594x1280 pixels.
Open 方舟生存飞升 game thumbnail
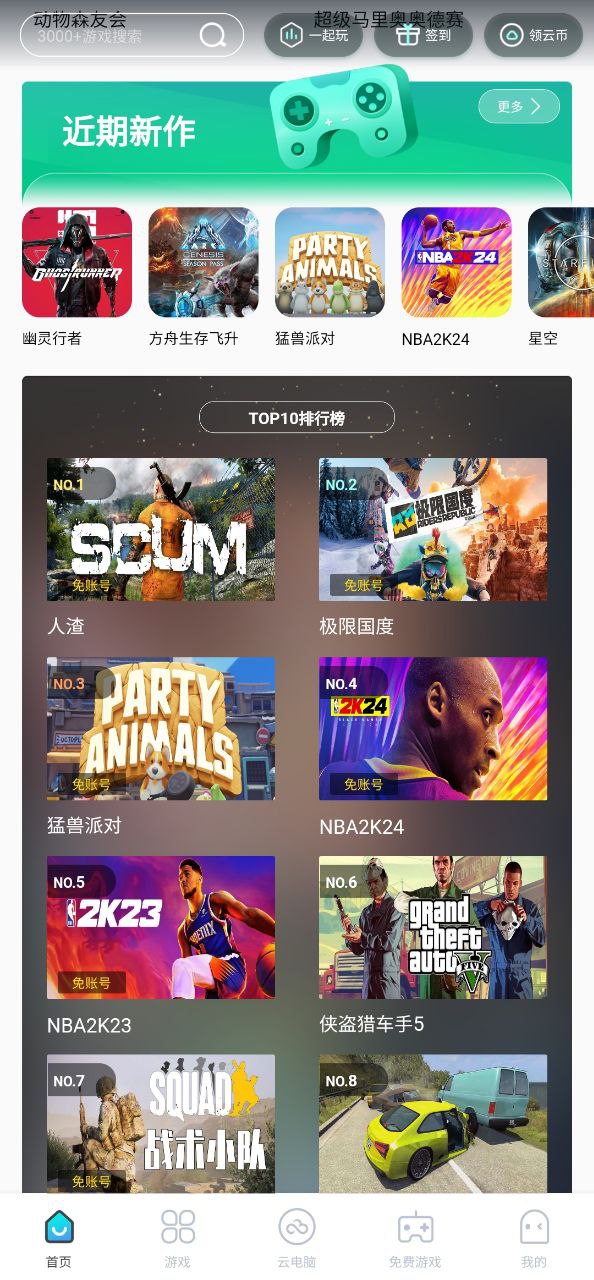tap(204, 262)
